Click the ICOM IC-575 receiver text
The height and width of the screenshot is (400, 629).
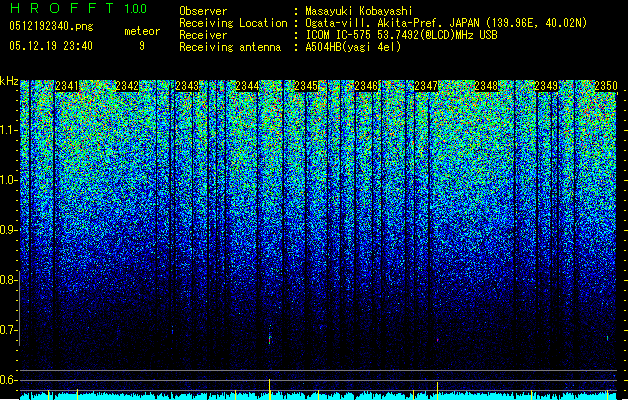pyautogui.click(x=401, y=35)
